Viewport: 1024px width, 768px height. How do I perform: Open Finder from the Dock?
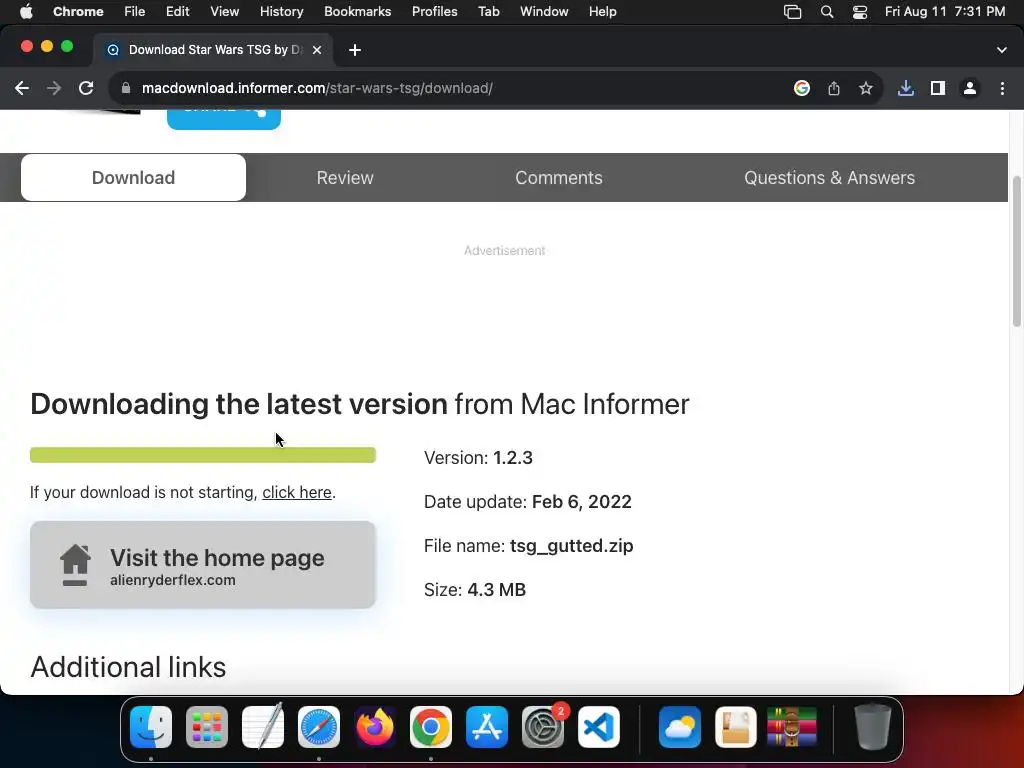(151, 727)
